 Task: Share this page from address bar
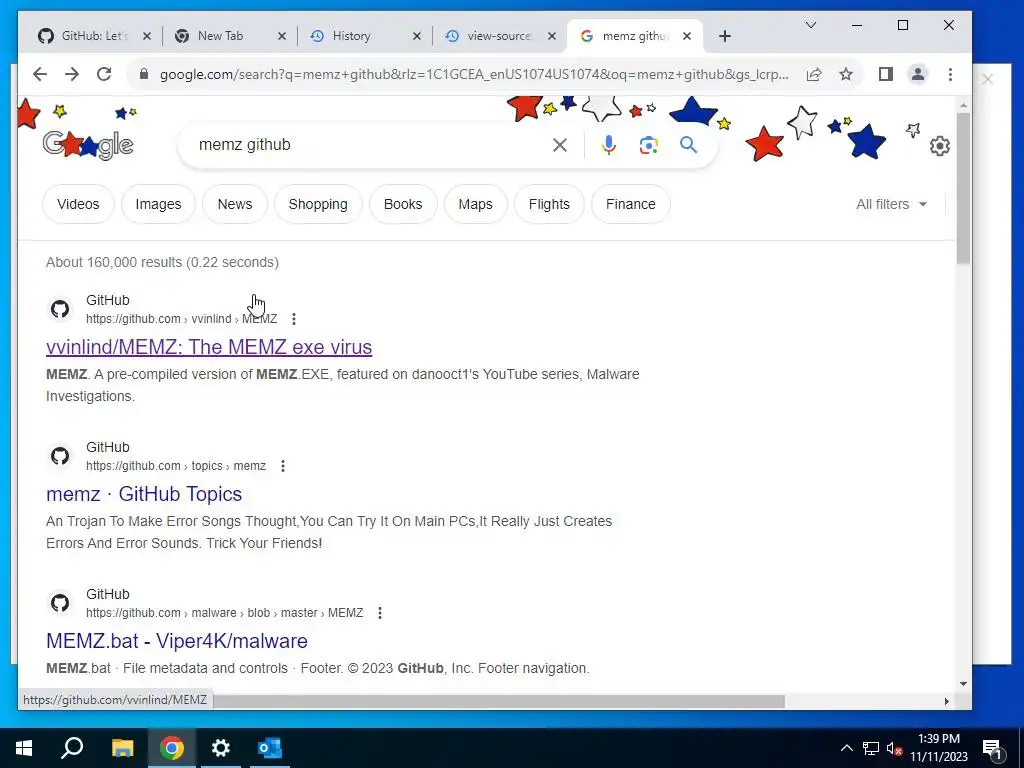point(814,74)
